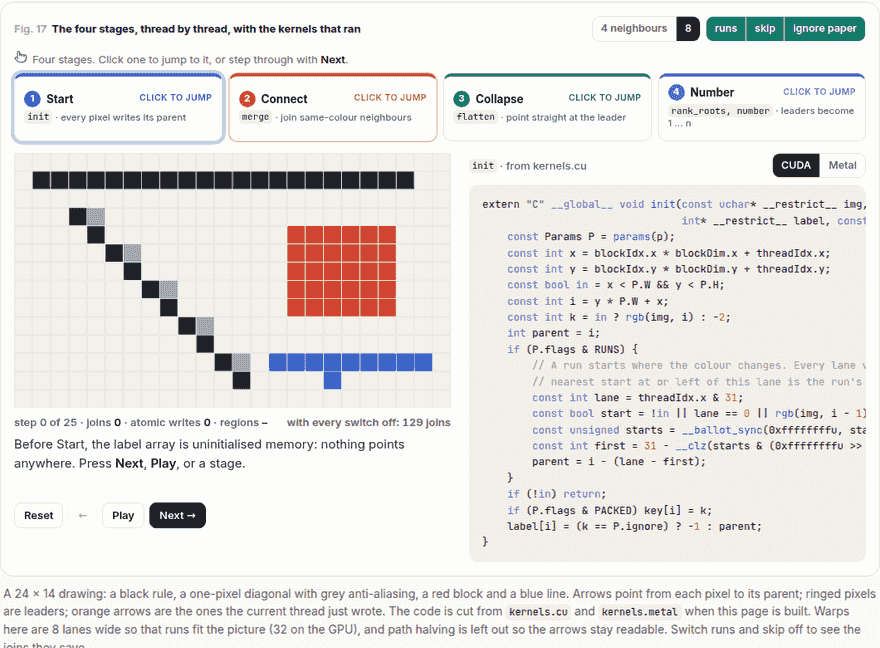Click 'with every switch off: 129 joins' text
880x648 pixels.
pos(368,422)
